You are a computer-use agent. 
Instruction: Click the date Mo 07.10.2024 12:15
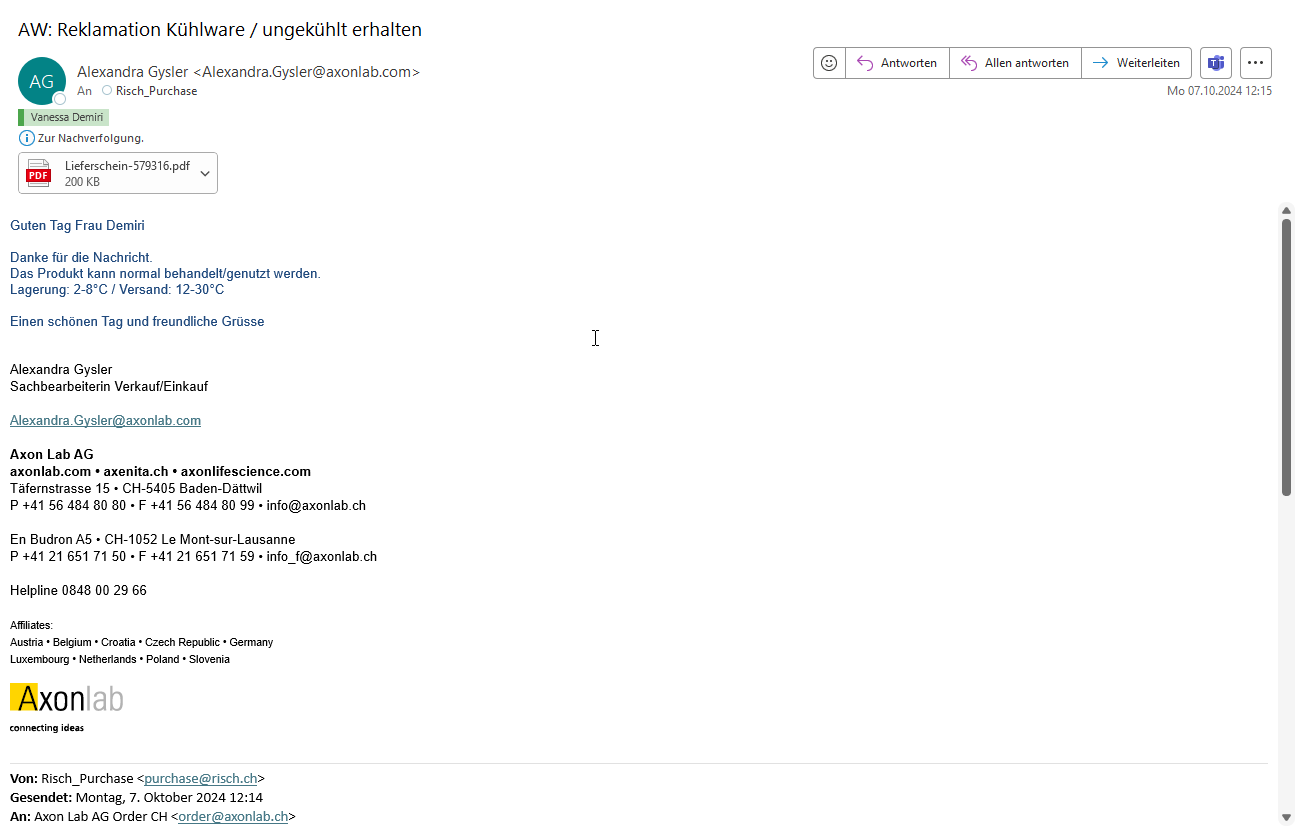(x=1219, y=91)
